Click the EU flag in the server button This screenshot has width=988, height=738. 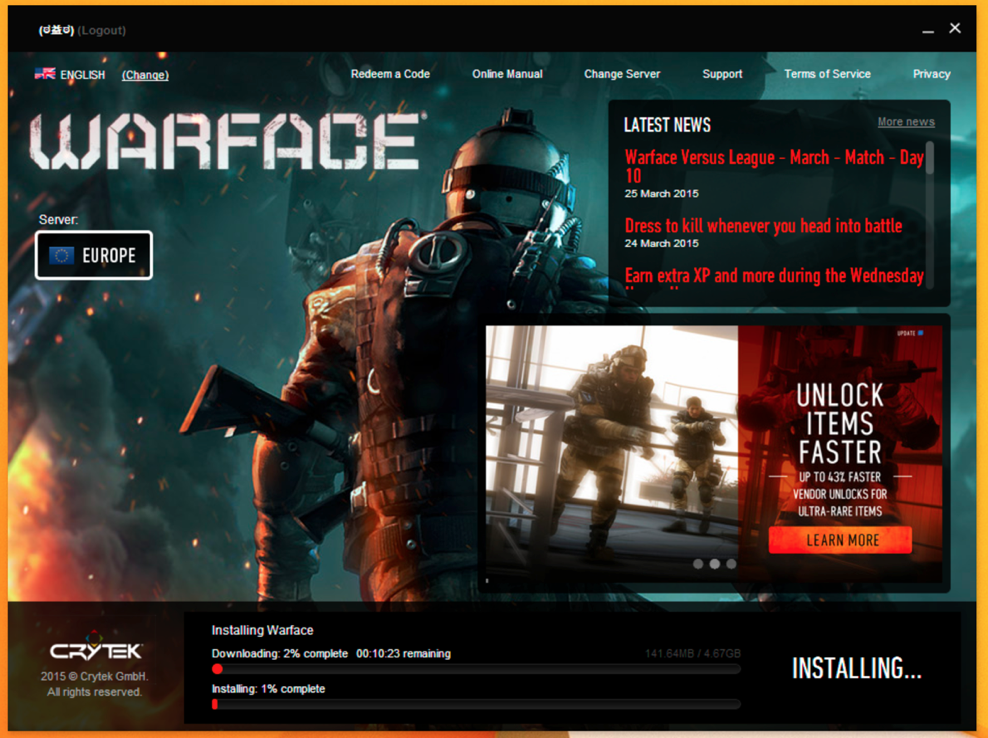[61, 255]
